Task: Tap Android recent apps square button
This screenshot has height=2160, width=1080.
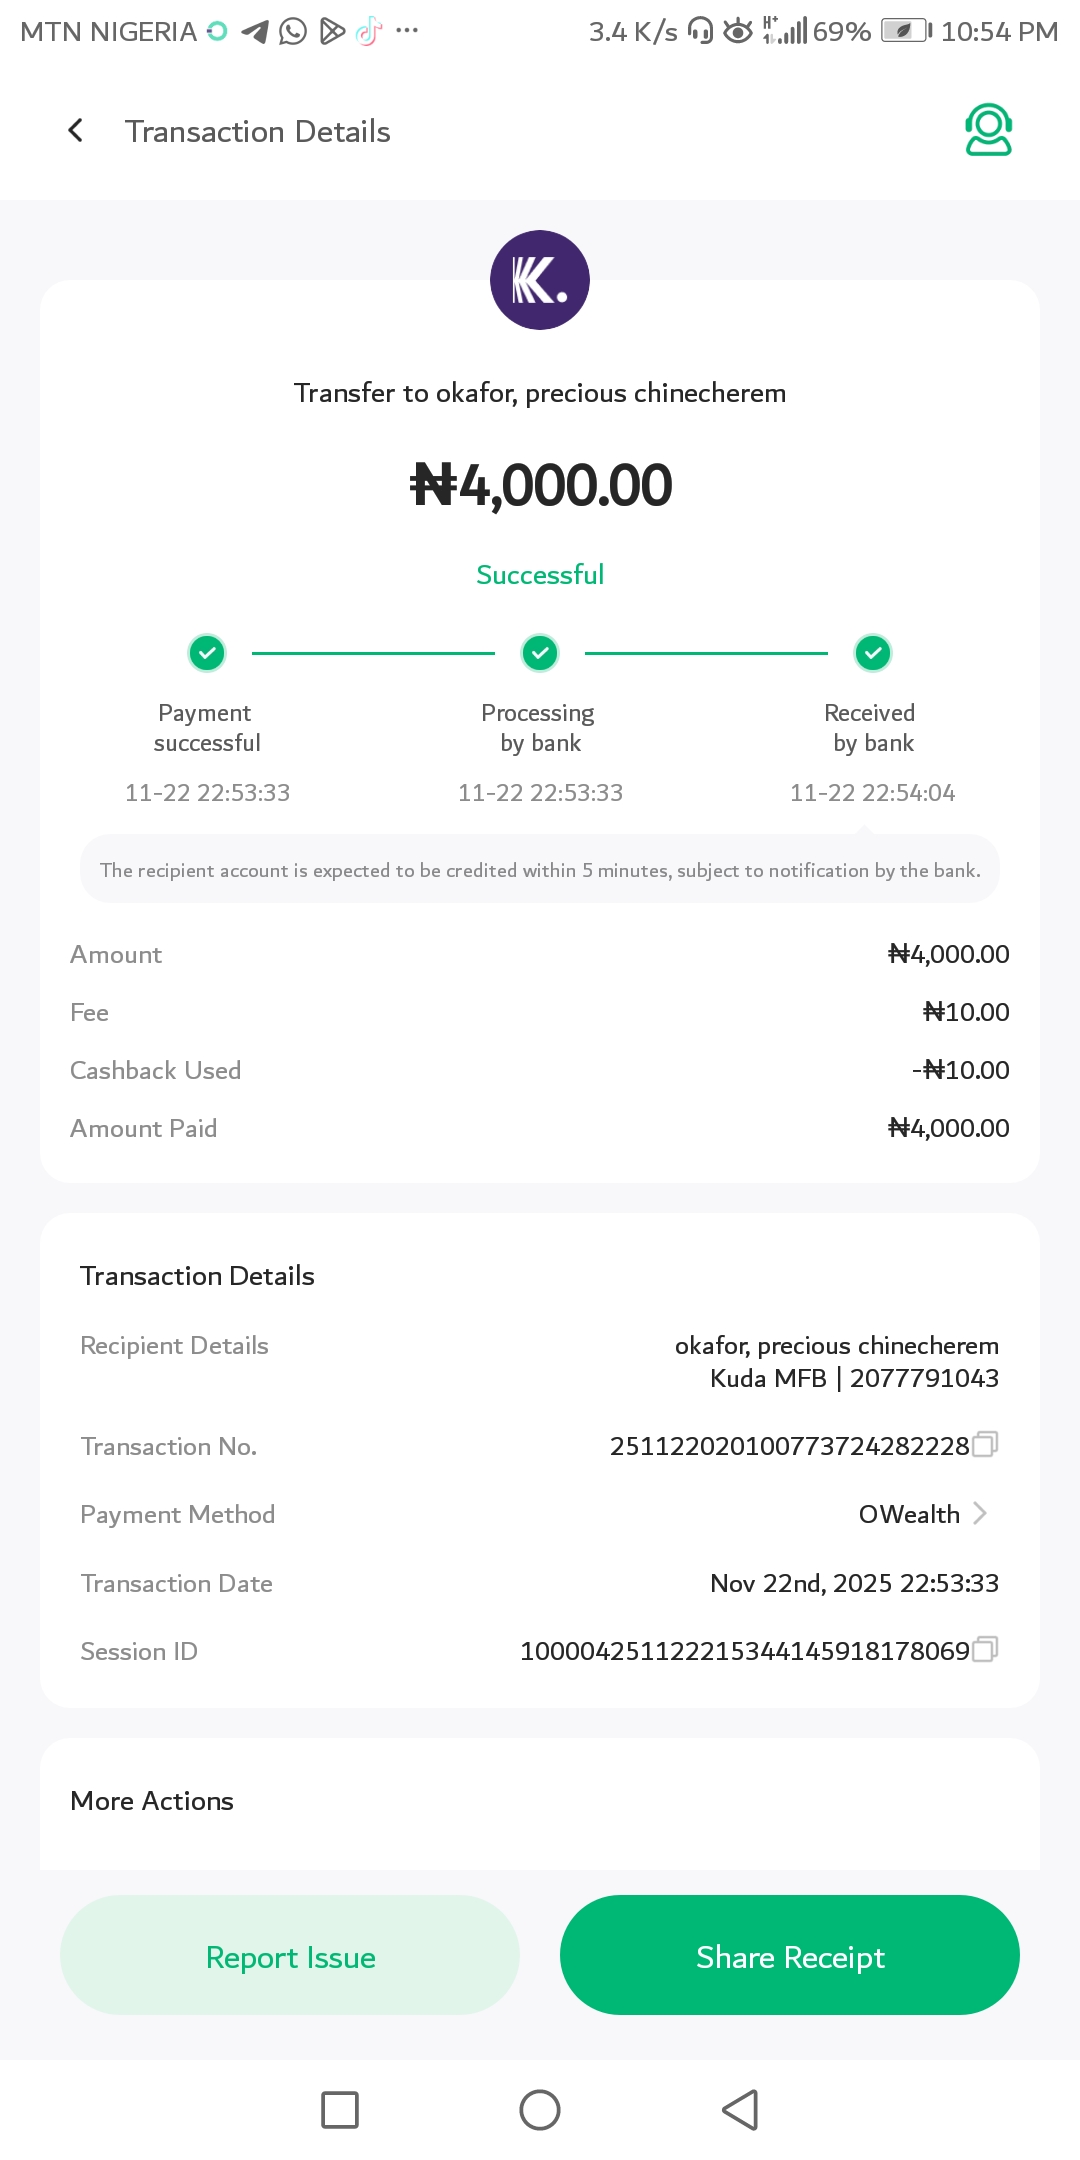Action: point(340,2110)
